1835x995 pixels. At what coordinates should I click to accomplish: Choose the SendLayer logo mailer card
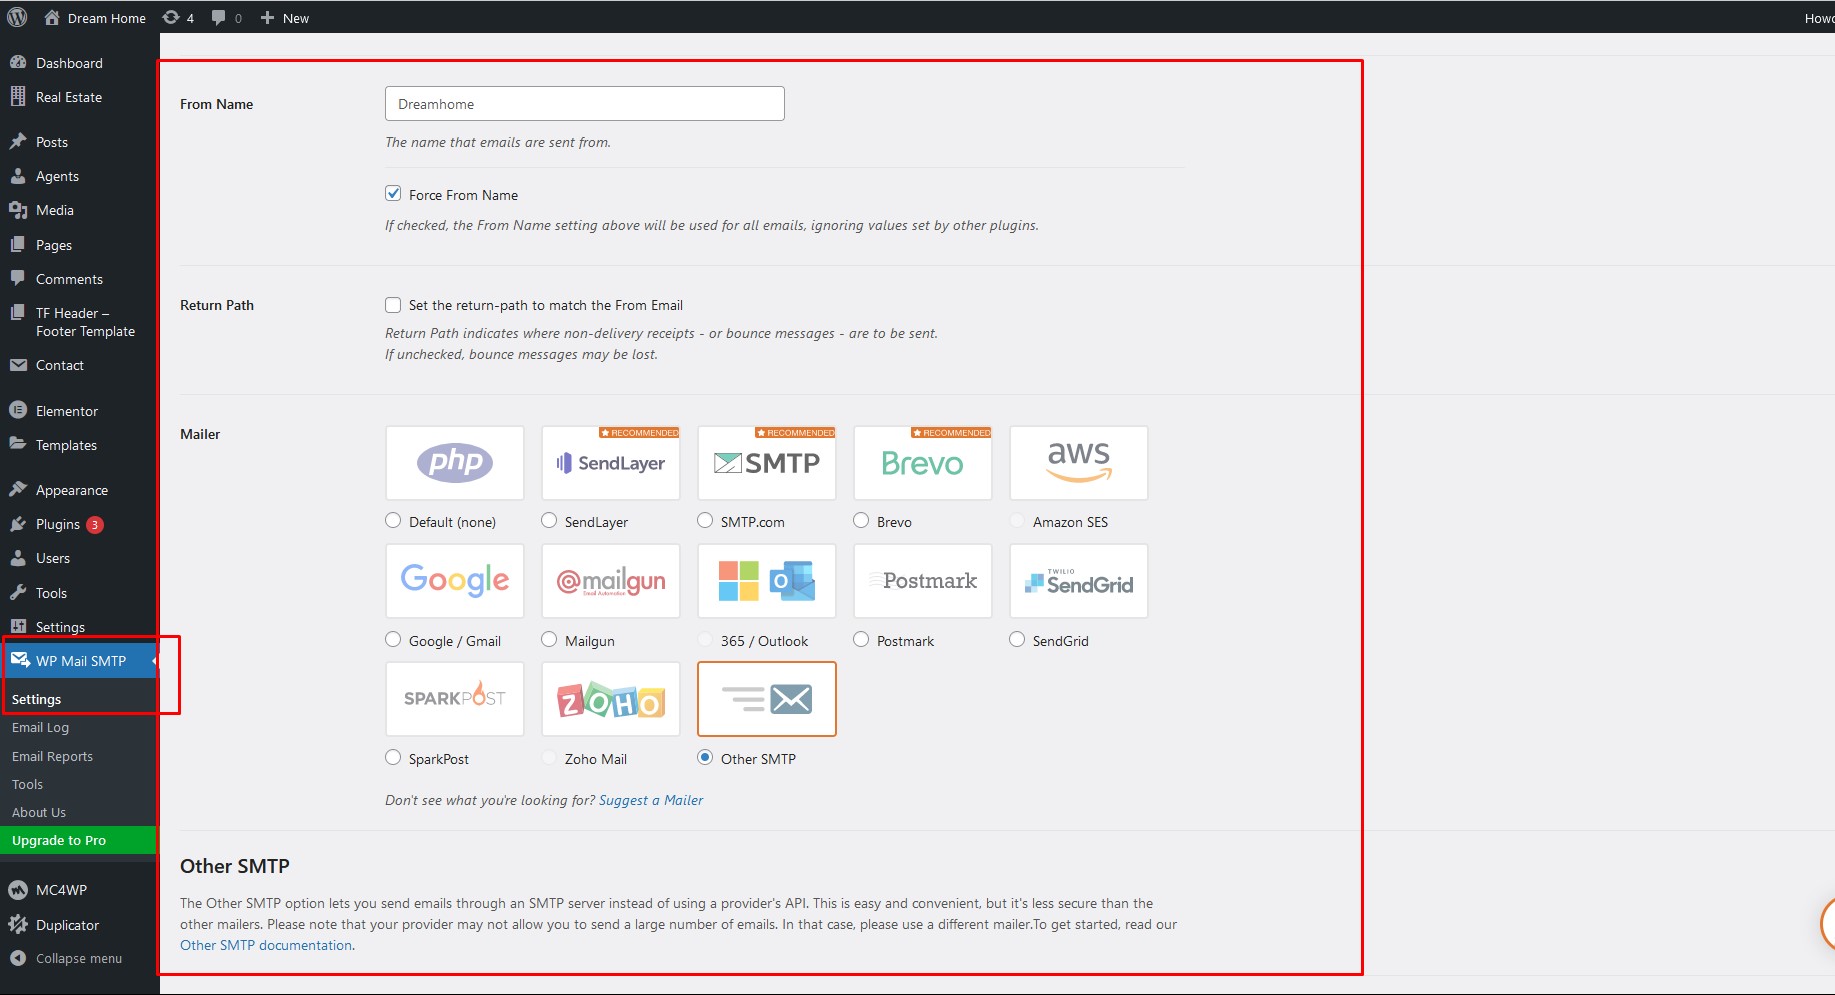point(611,463)
